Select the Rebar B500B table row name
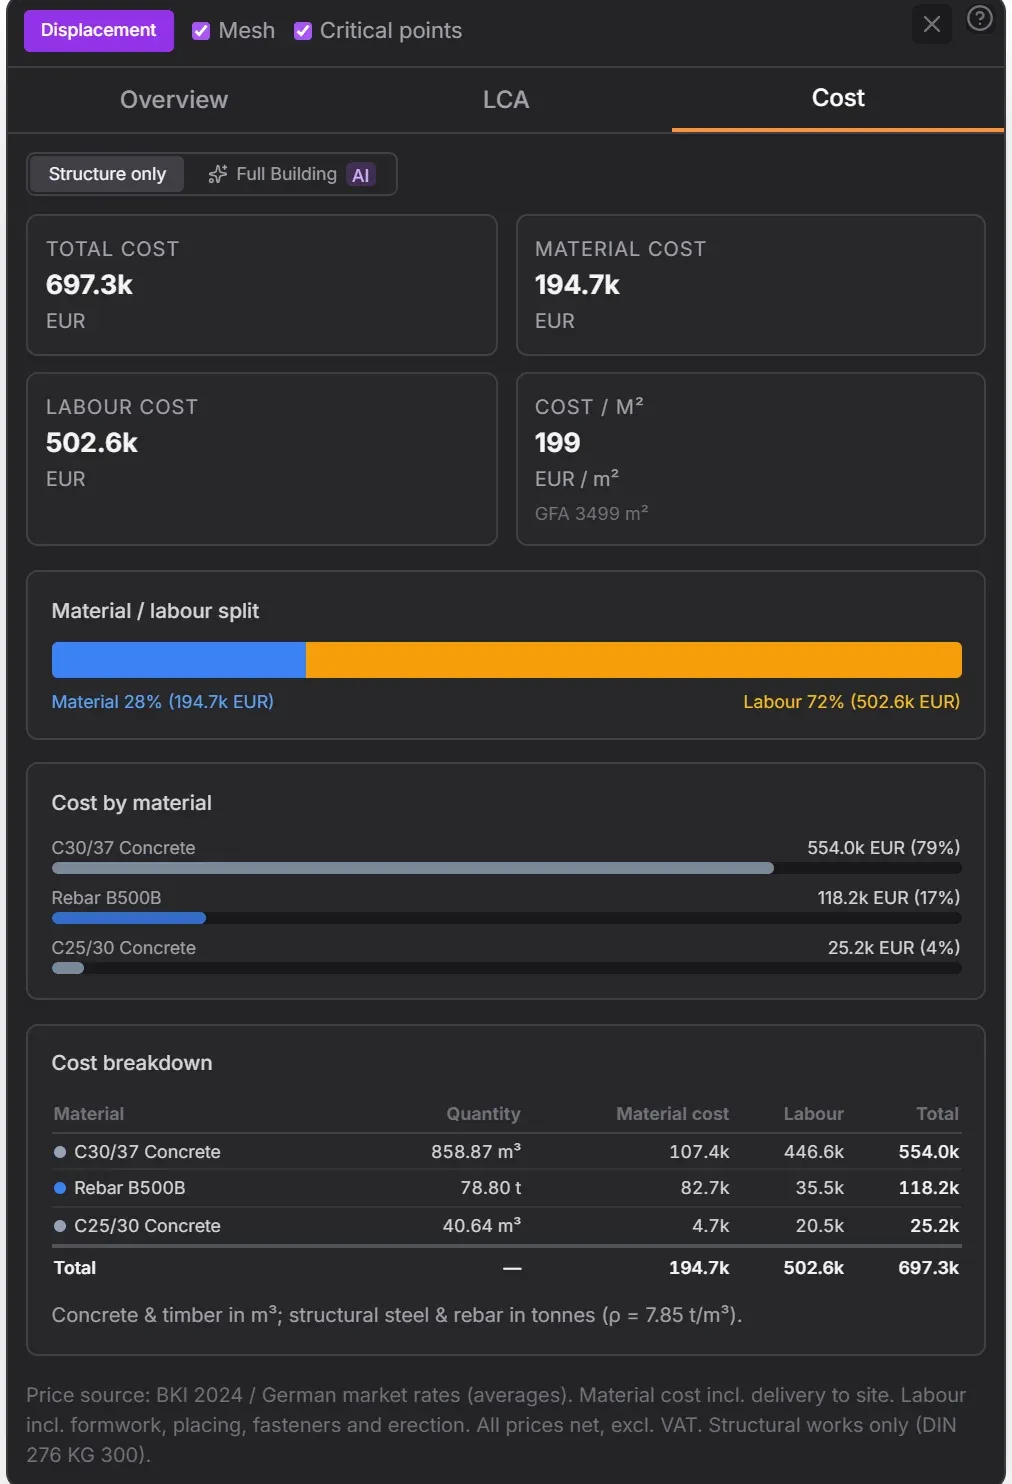1012x1484 pixels. [130, 1188]
